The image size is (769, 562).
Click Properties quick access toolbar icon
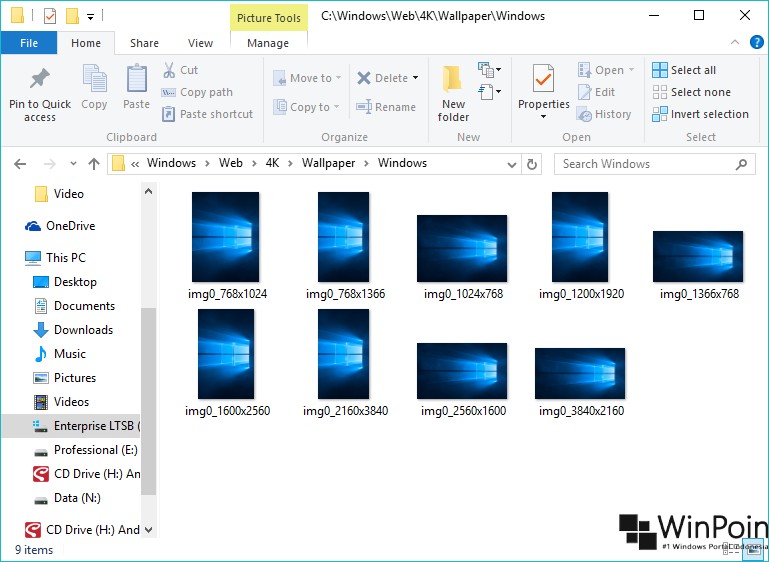[x=50, y=17]
